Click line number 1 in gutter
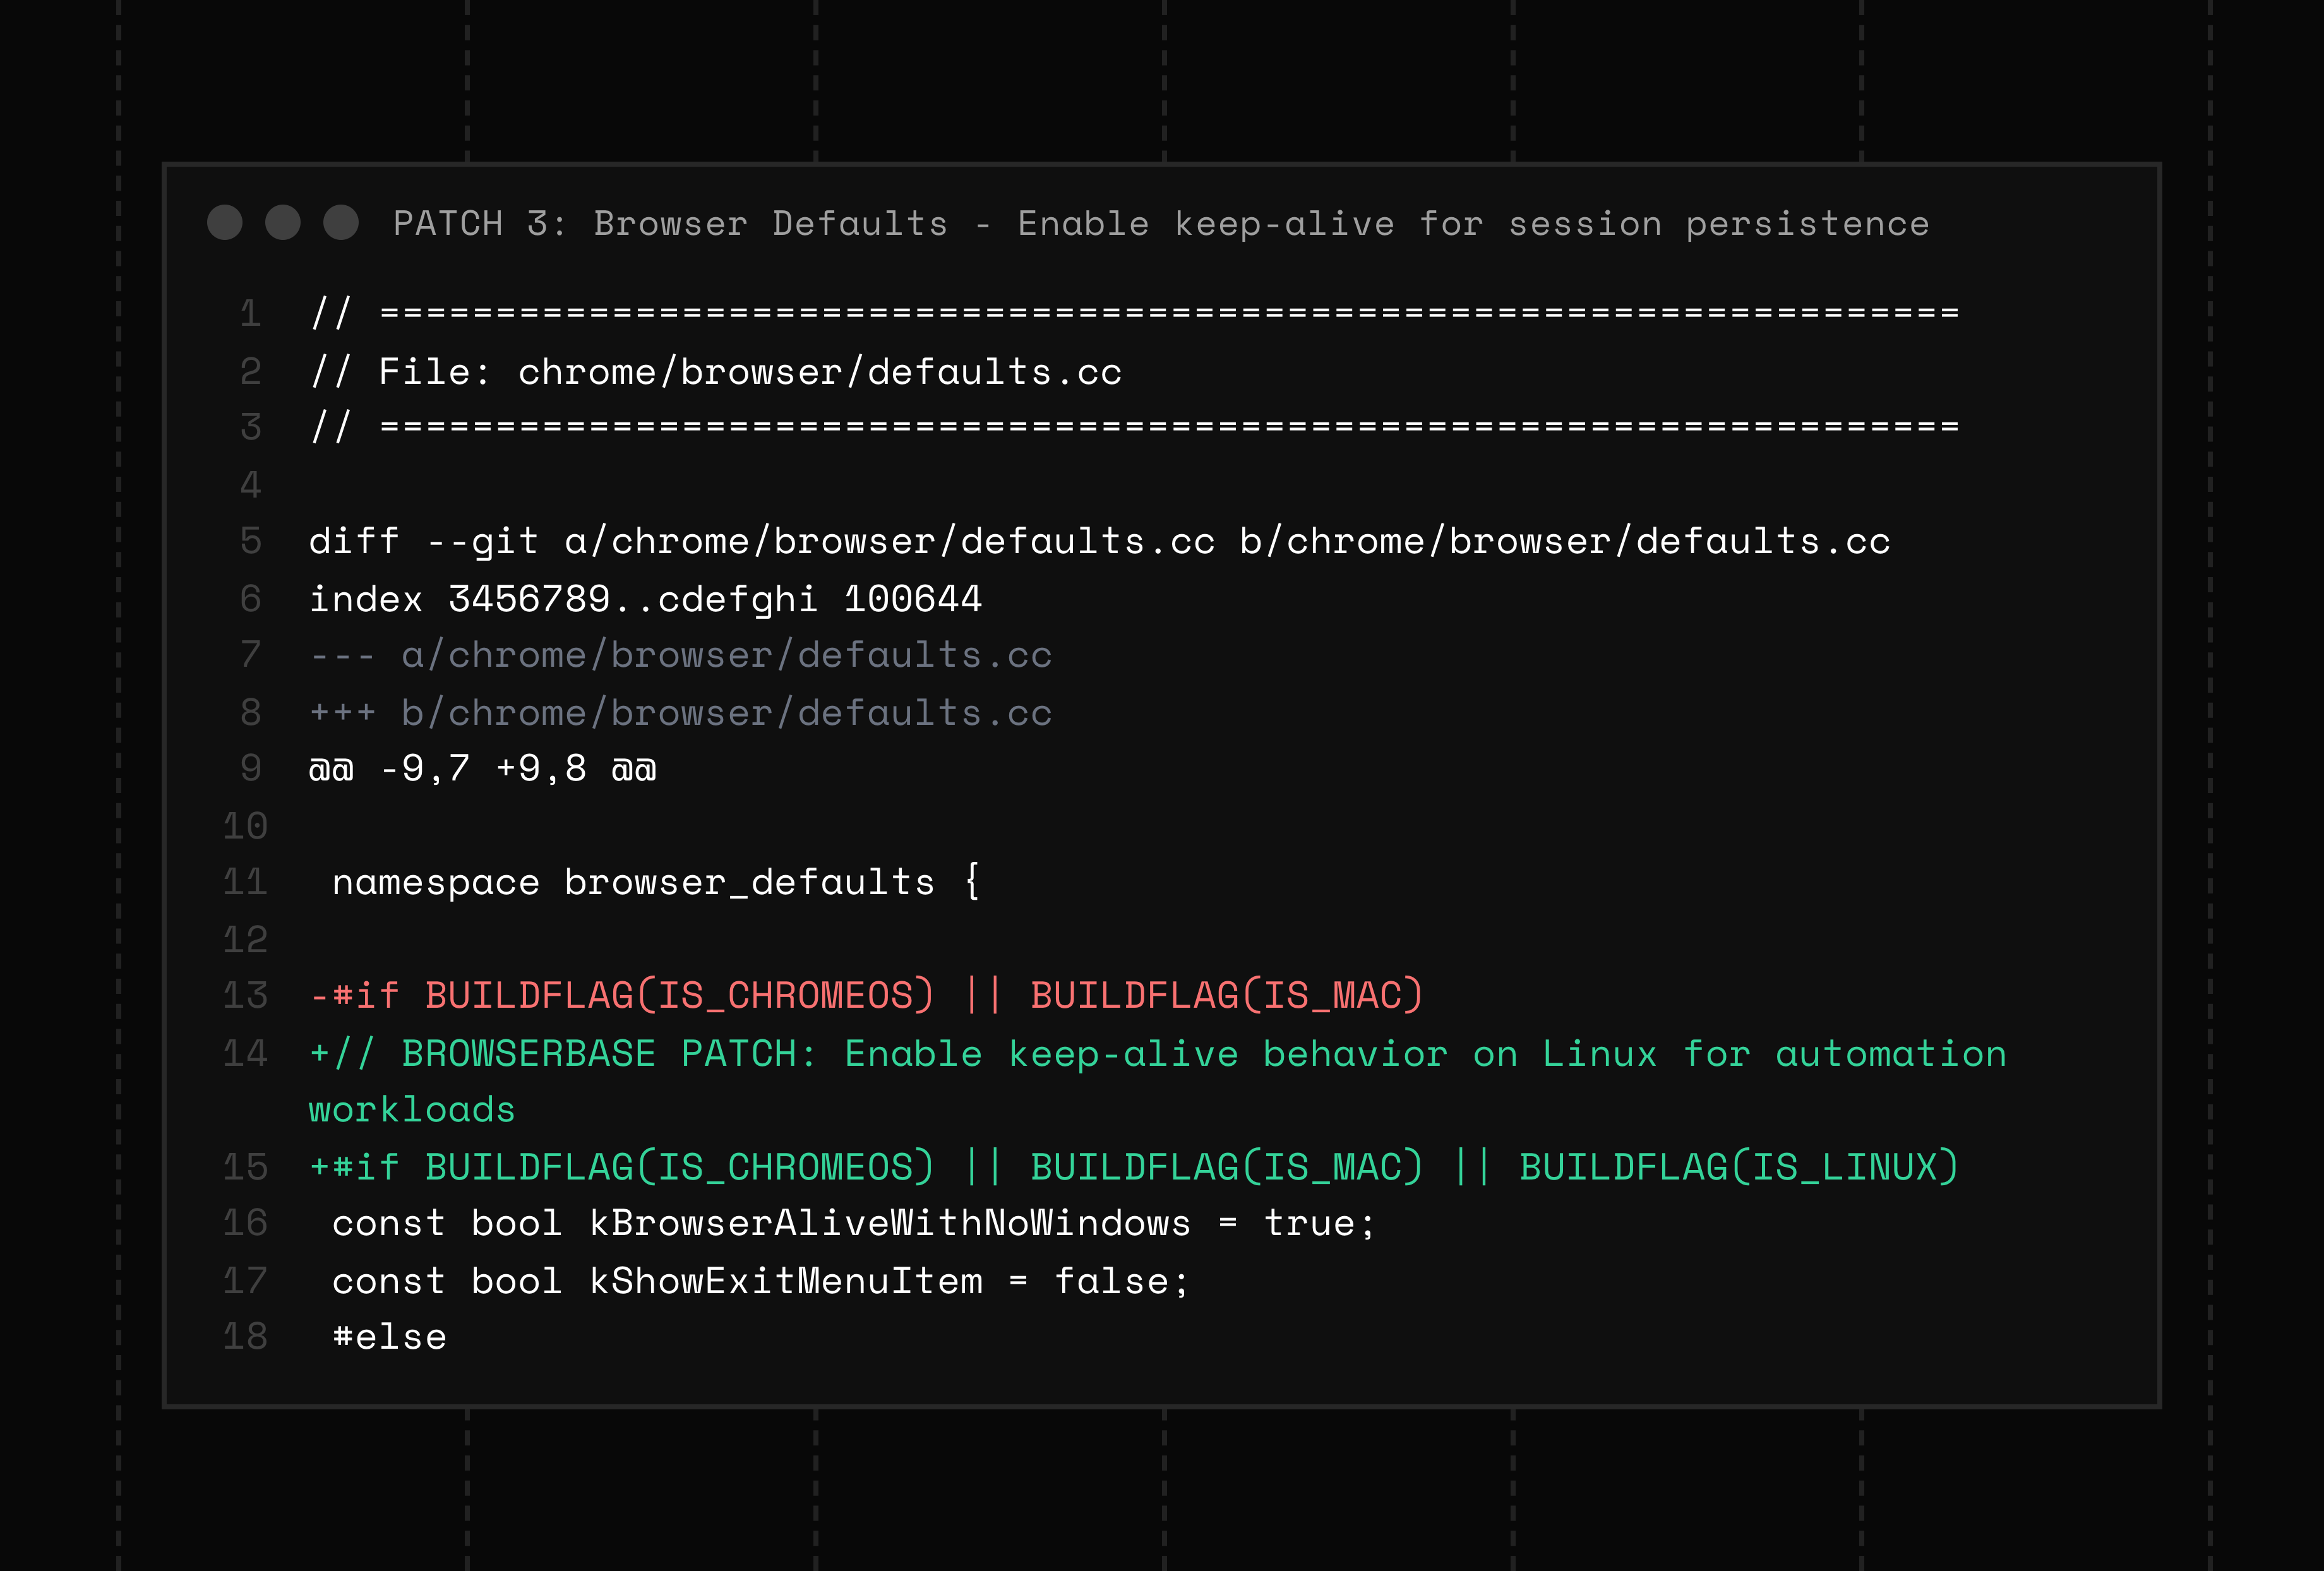Screen dimensions: 2324x1571 tap(250, 314)
